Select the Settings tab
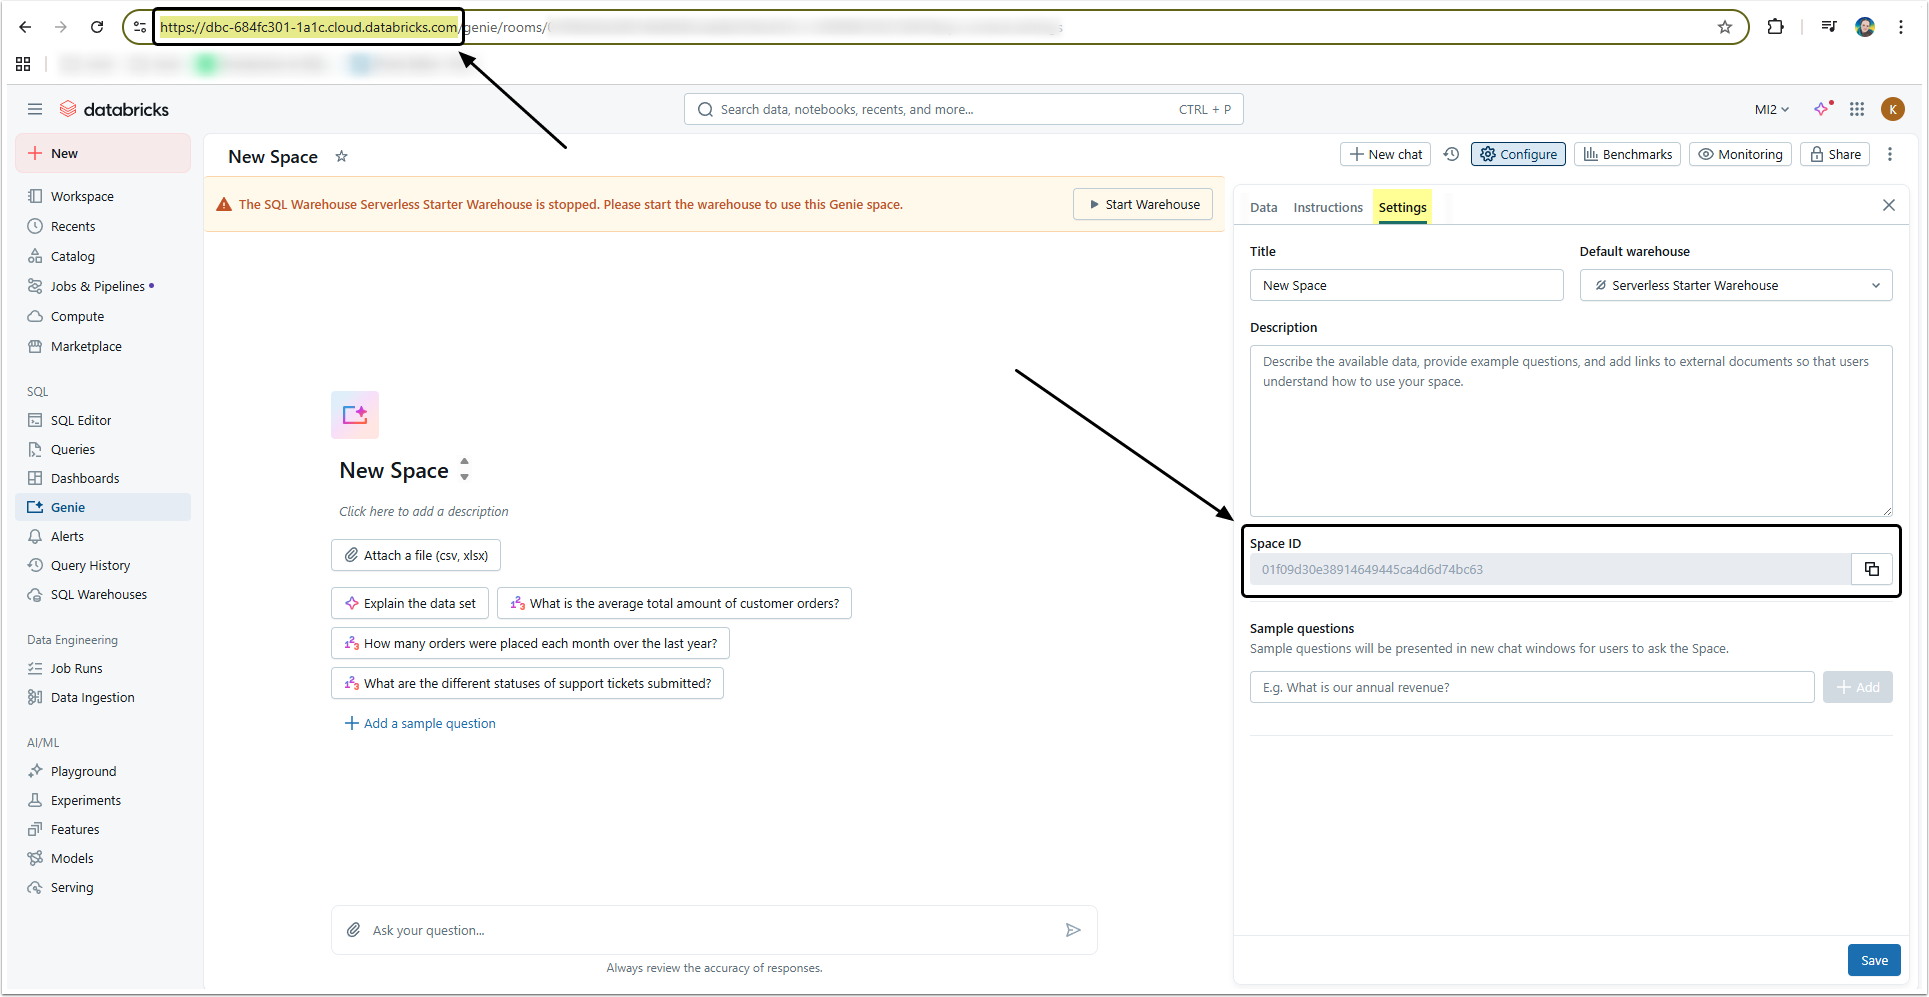1929x997 pixels. tap(1402, 207)
